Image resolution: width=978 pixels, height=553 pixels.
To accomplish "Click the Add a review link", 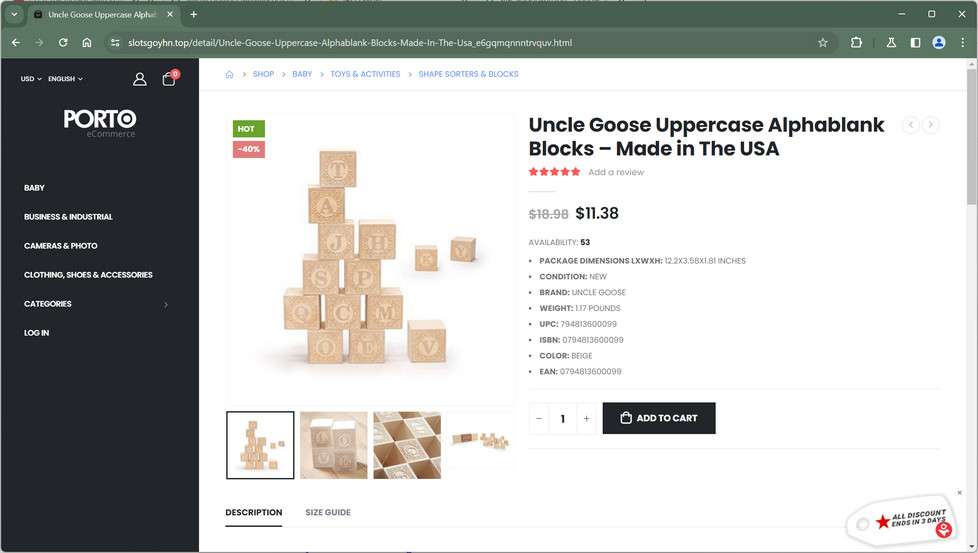I will pyautogui.click(x=616, y=172).
